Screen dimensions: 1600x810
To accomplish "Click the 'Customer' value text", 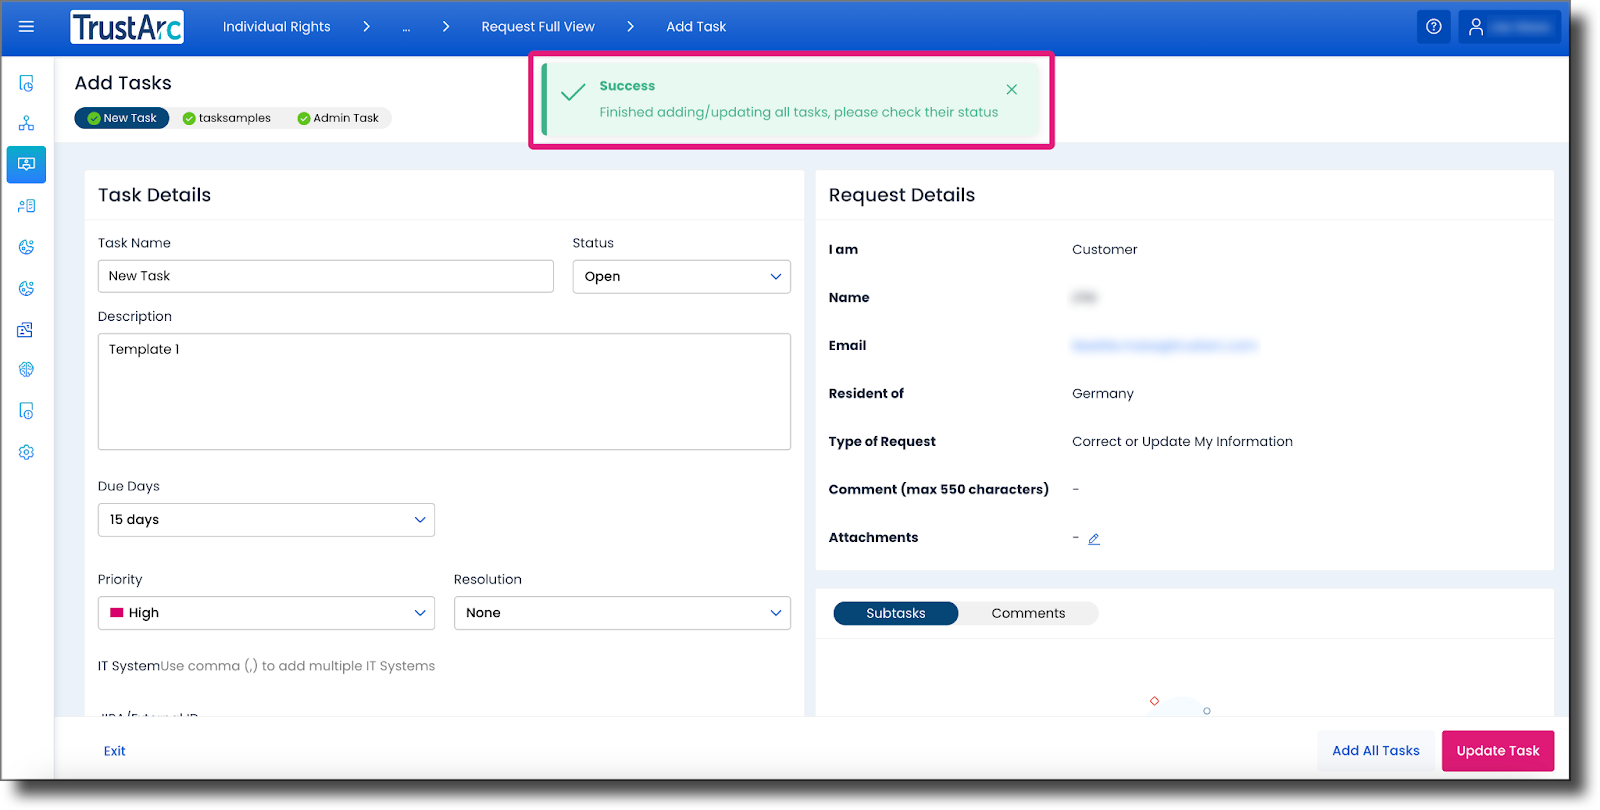I will tap(1105, 250).
